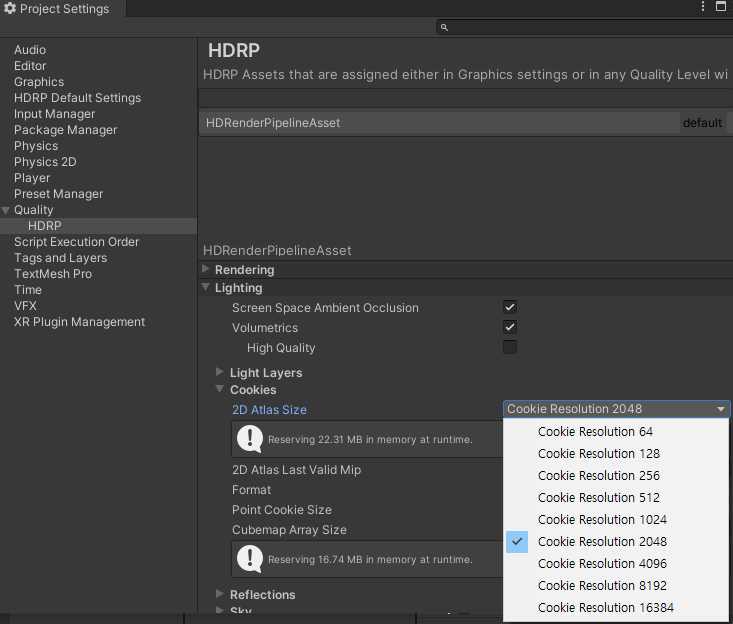Choose Cookie Resolution 256
The width and height of the screenshot is (733, 624).
coord(616,475)
